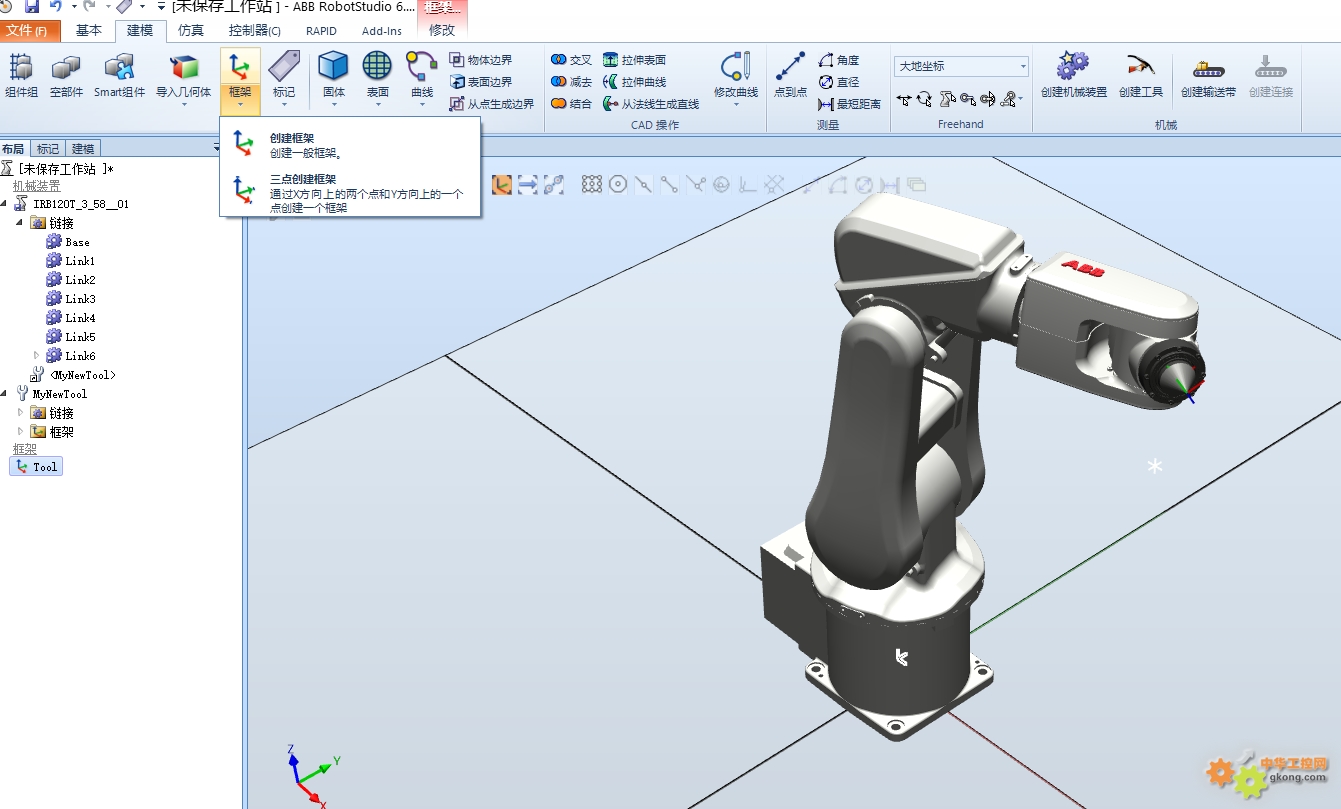Toggle the L-shaped local origin snap icon

coord(747,184)
